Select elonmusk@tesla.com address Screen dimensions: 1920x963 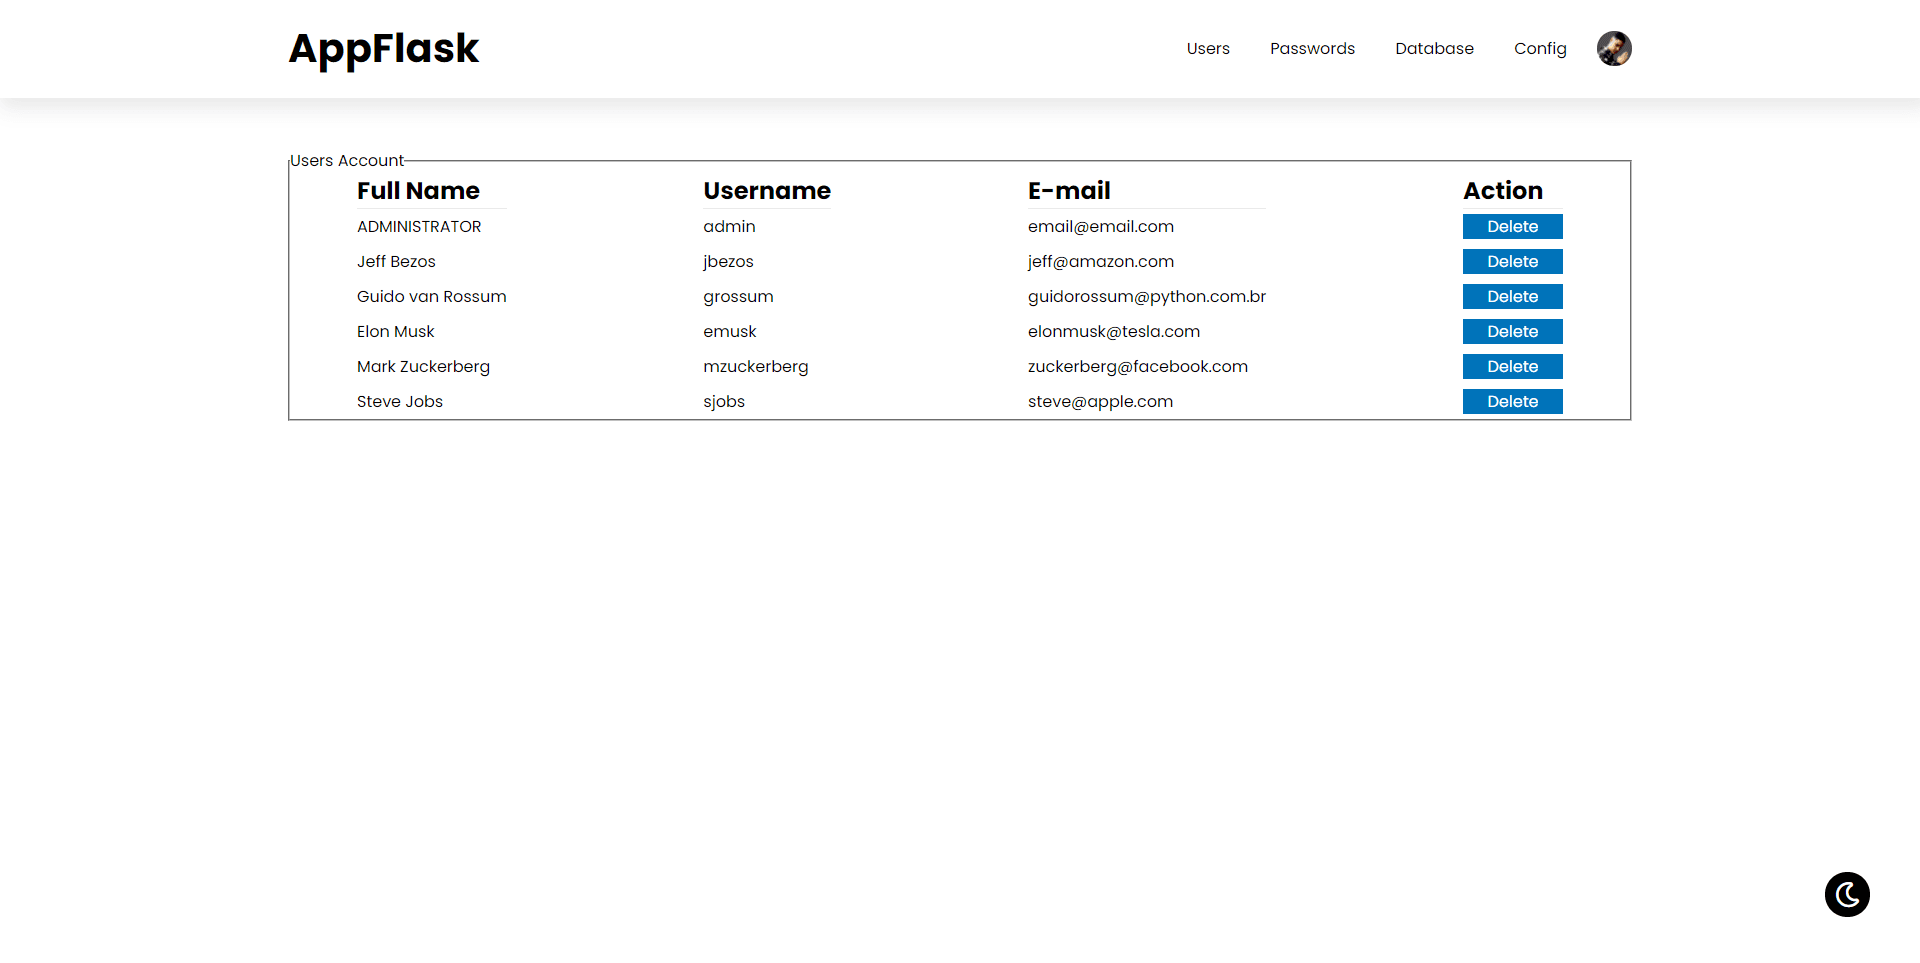[1114, 332]
